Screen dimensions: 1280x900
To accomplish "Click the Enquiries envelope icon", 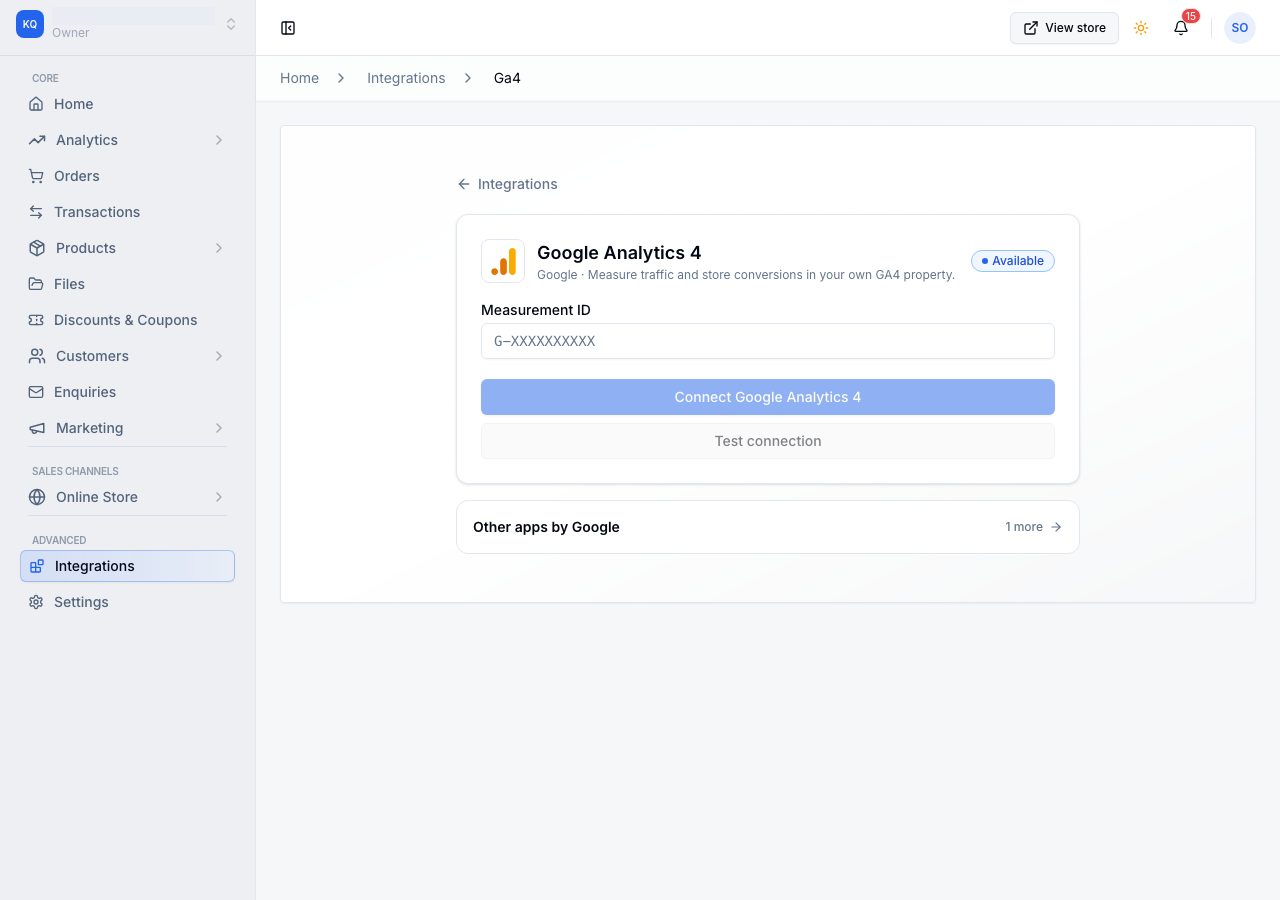I will tap(36, 392).
